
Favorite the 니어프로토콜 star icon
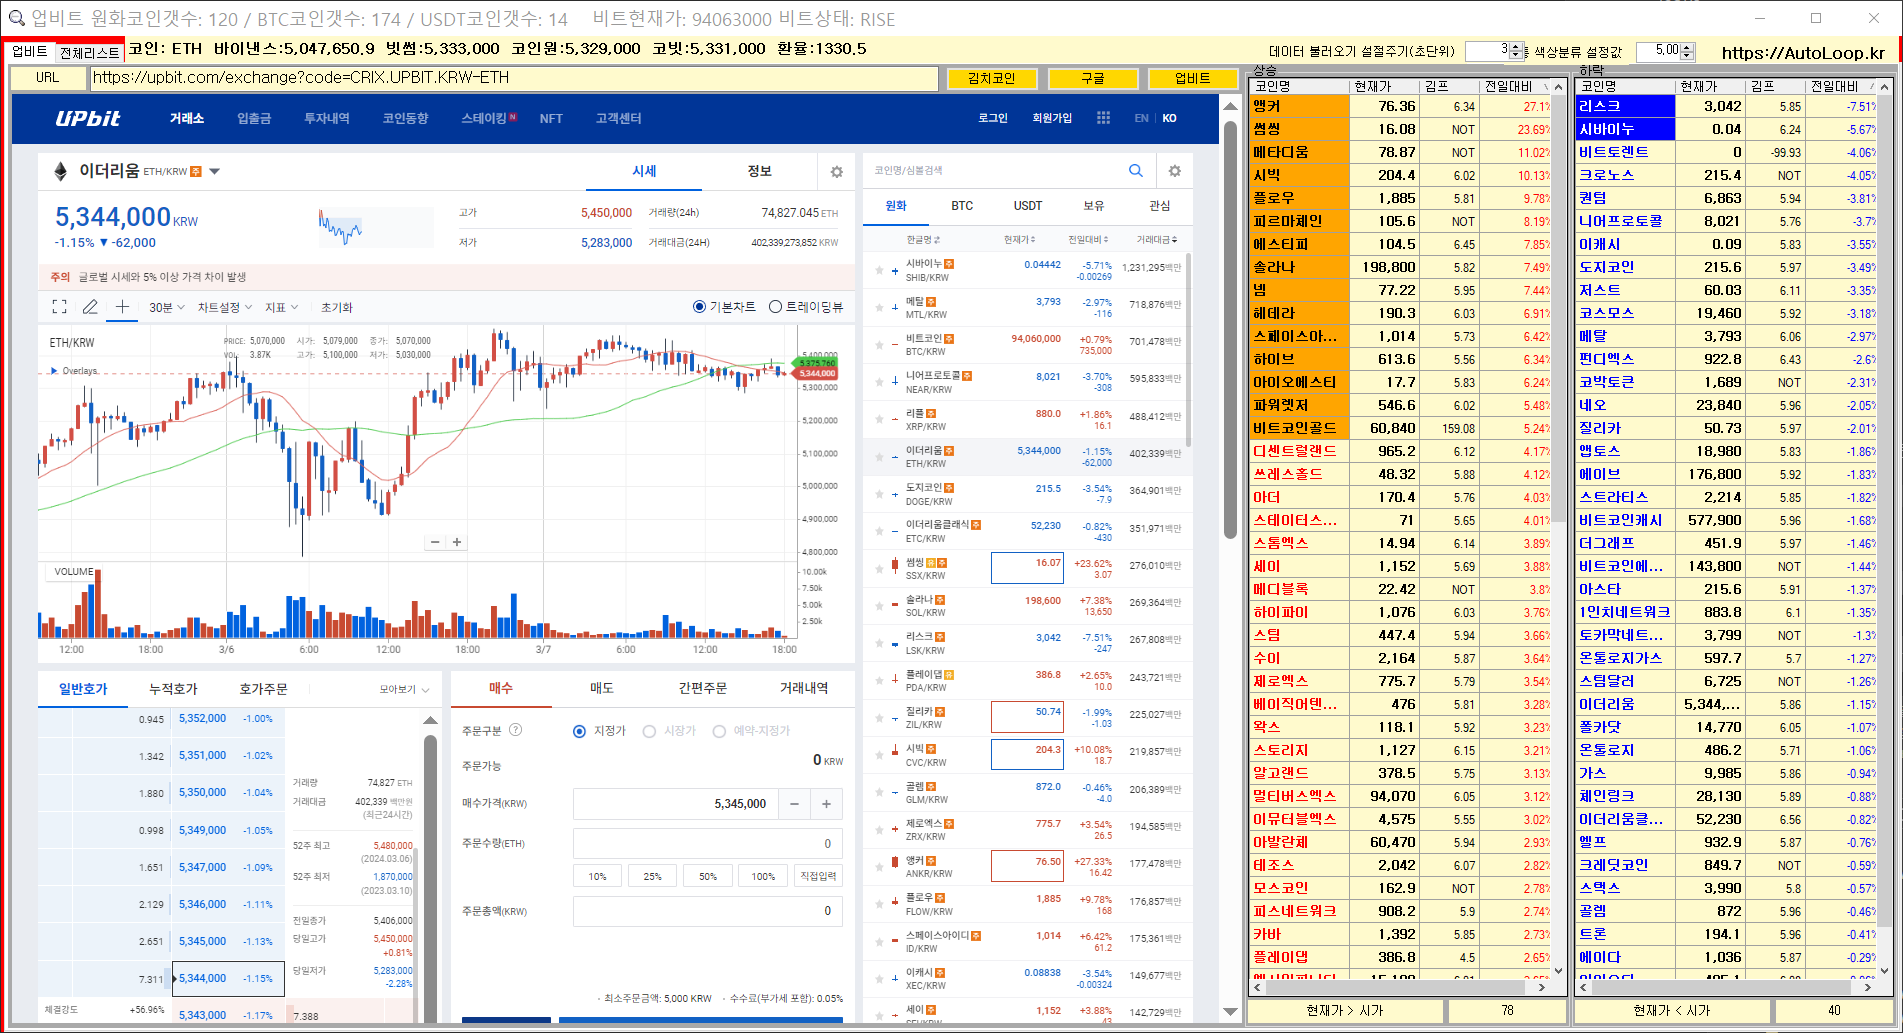879,382
